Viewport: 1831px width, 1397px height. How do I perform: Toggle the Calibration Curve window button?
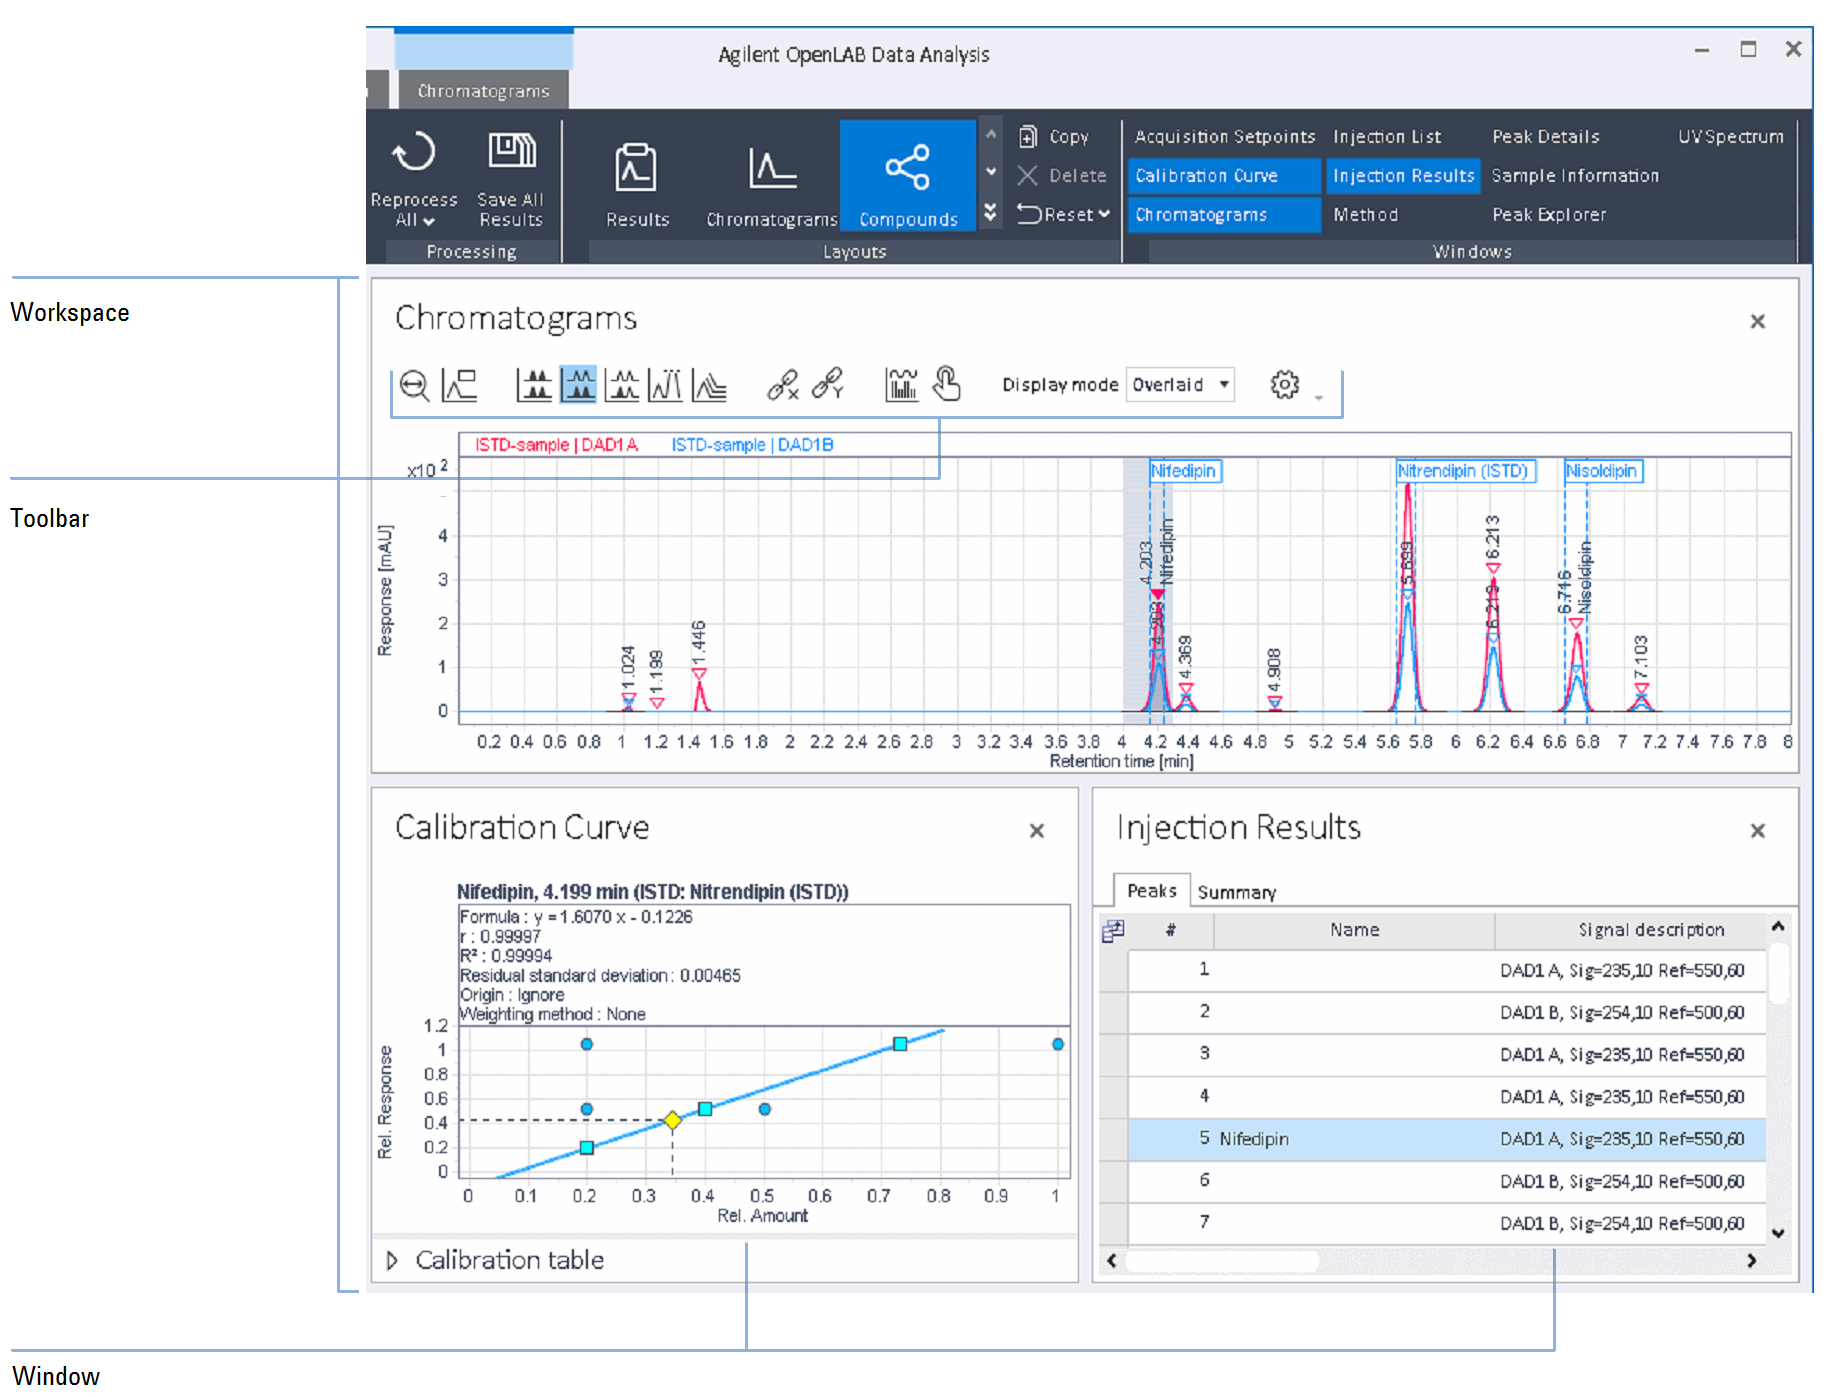1224,176
